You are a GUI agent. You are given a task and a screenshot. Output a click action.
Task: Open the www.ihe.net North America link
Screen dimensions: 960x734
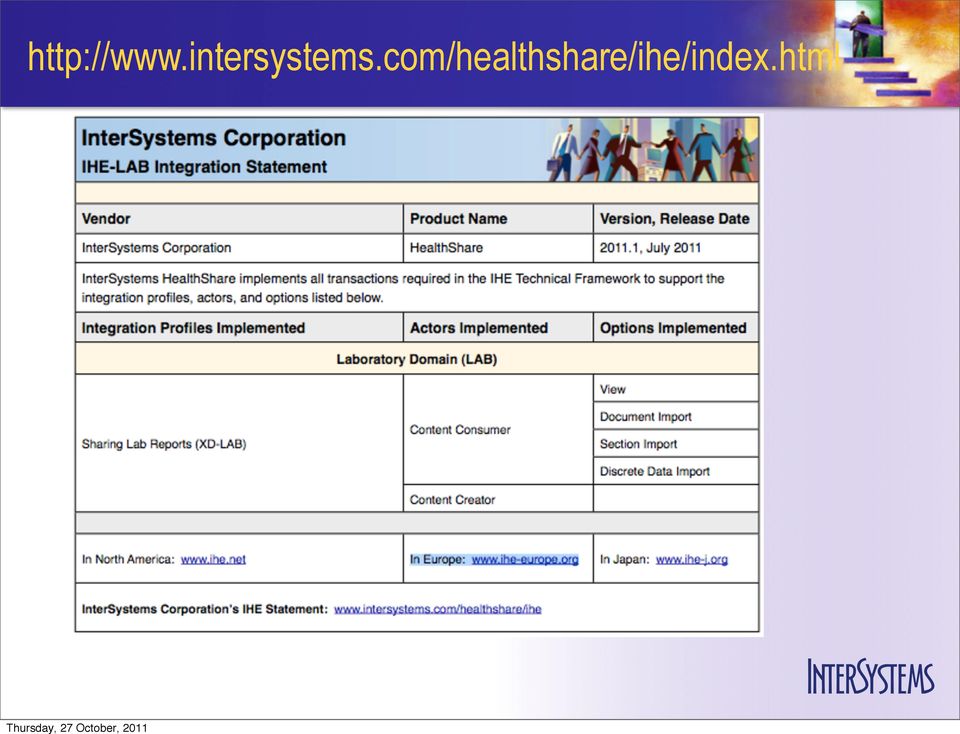click(213, 560)
